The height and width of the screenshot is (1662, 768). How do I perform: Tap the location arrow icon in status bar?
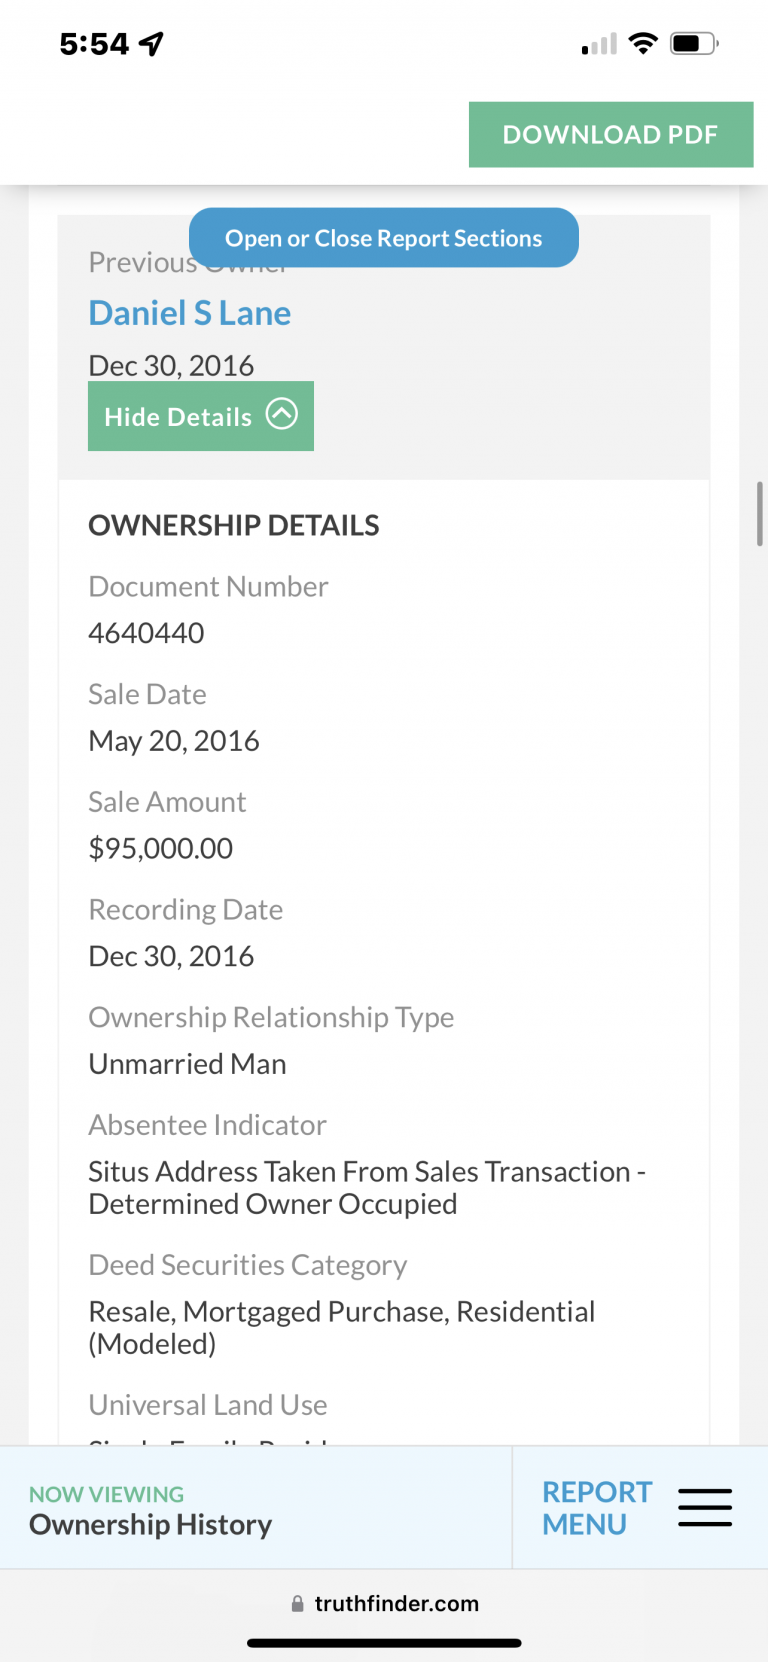(x=152, y=44)
